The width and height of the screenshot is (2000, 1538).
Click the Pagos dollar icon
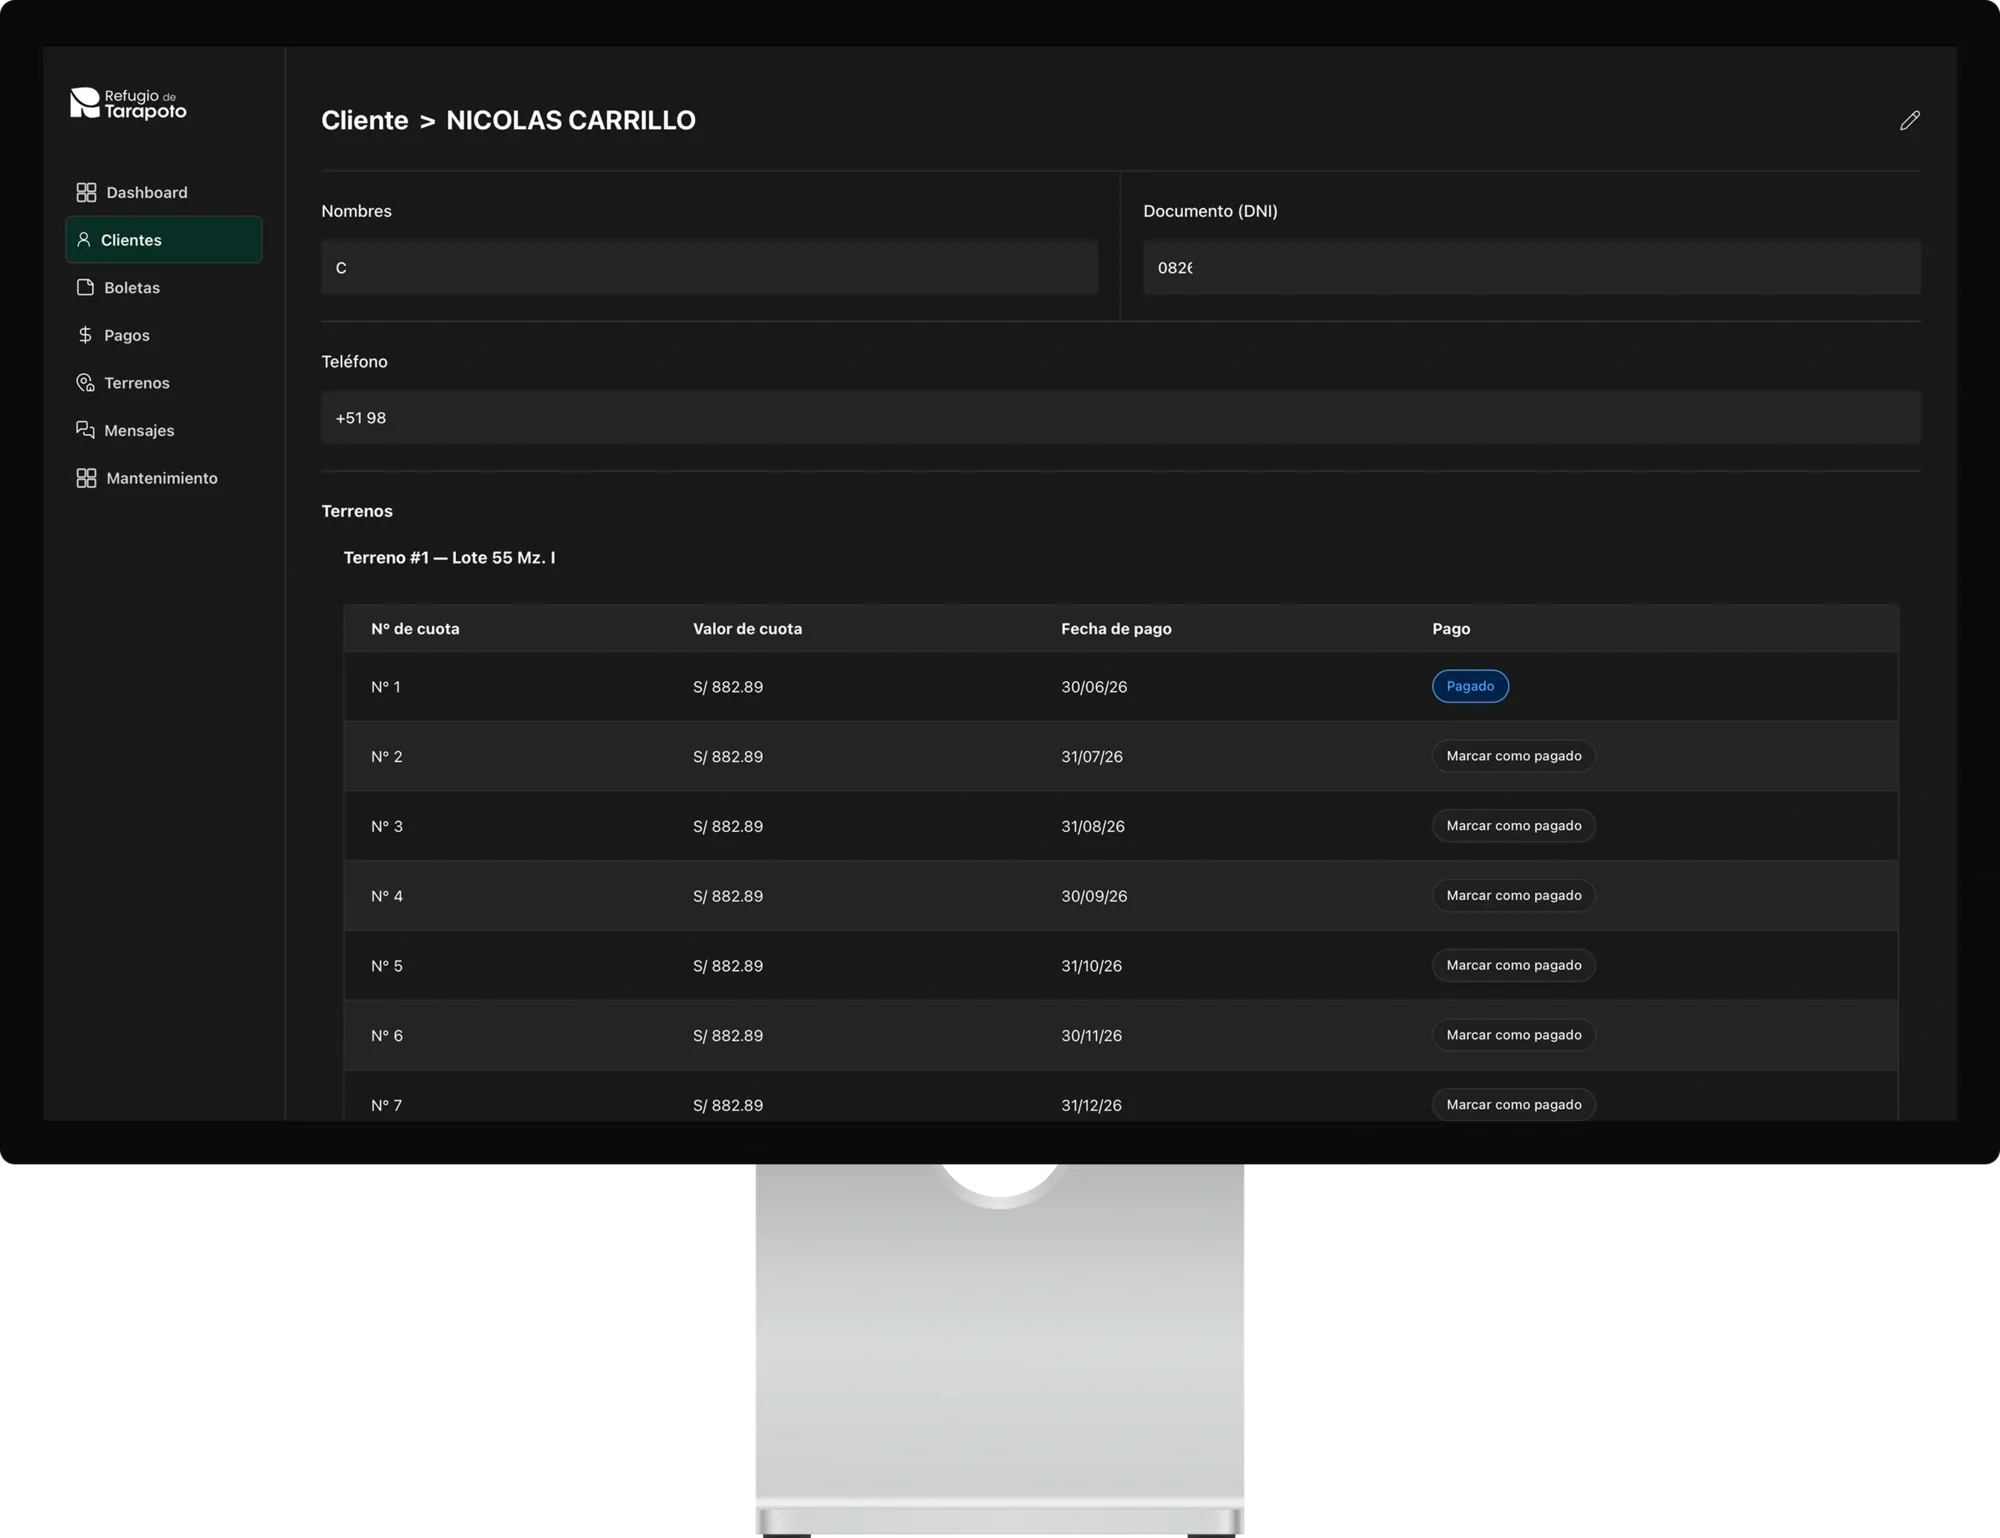tap(85, 335)
